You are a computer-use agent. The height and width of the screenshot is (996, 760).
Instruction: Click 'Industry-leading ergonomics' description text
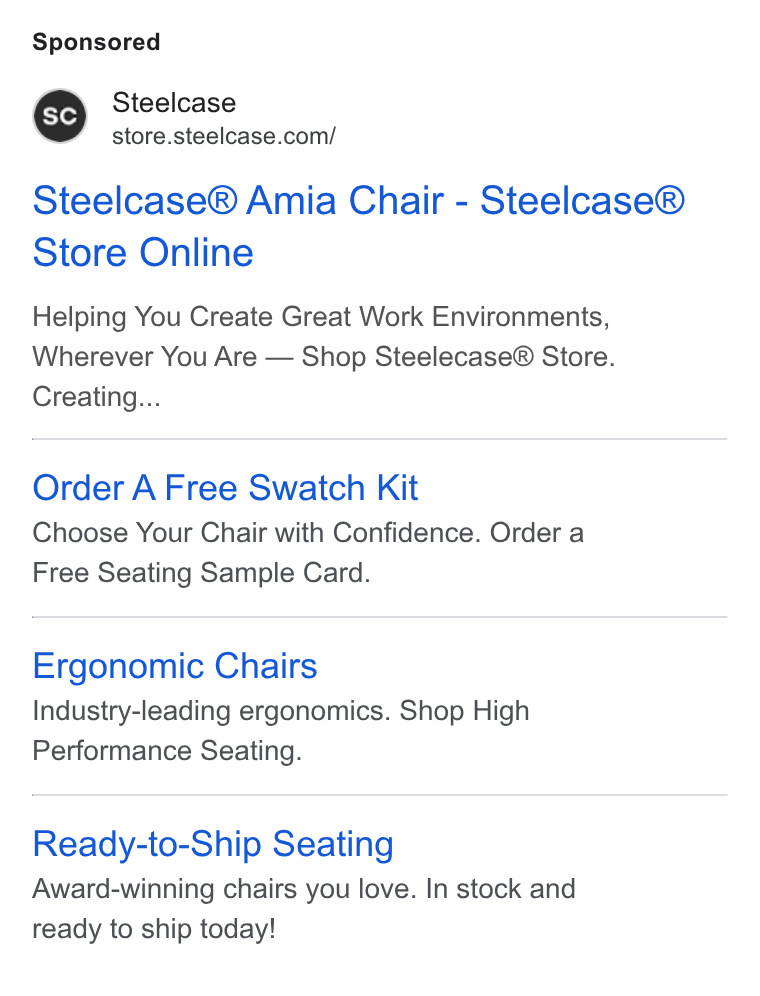click(212, 711)
